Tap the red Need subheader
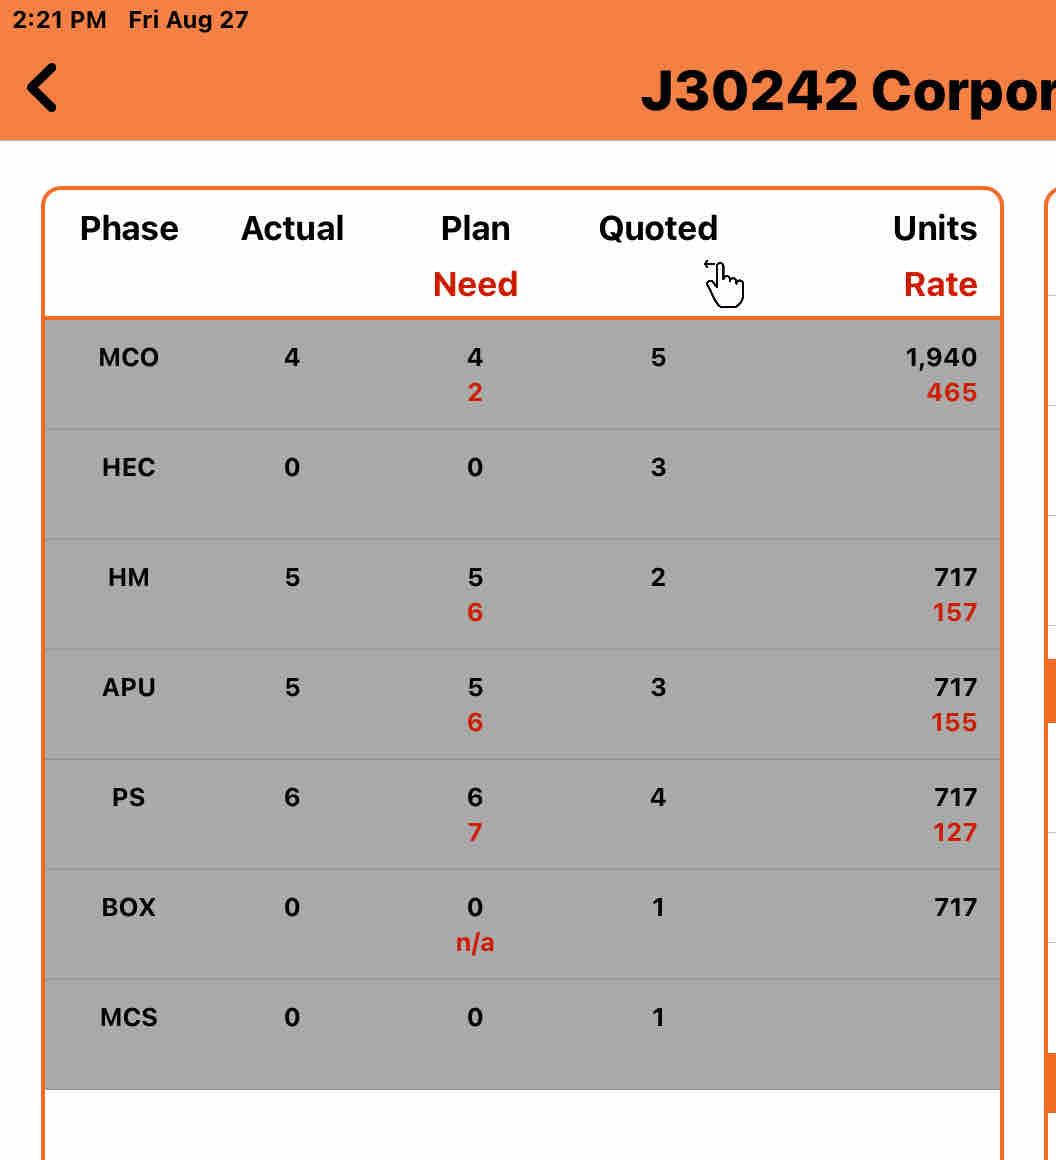The width and height of the screenshot is (1056, 1160). 475,285
